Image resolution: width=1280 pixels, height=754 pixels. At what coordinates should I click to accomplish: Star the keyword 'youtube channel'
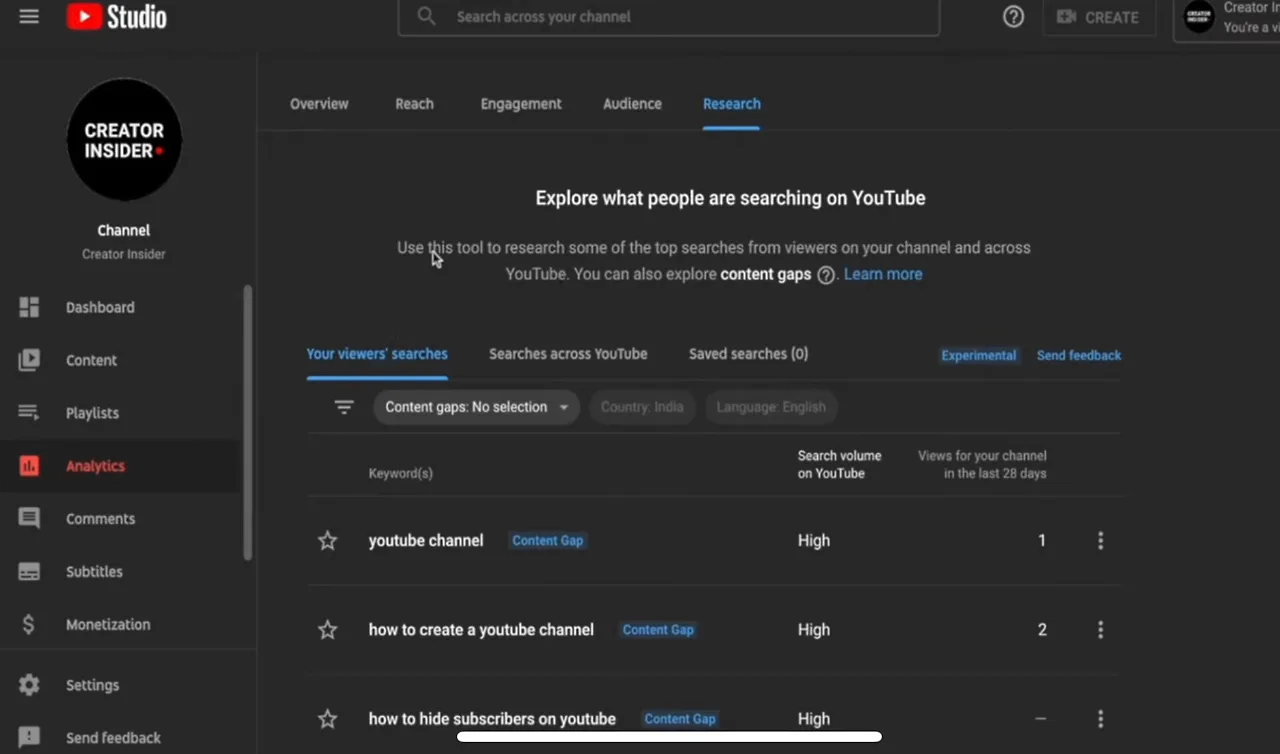point(327,540)
